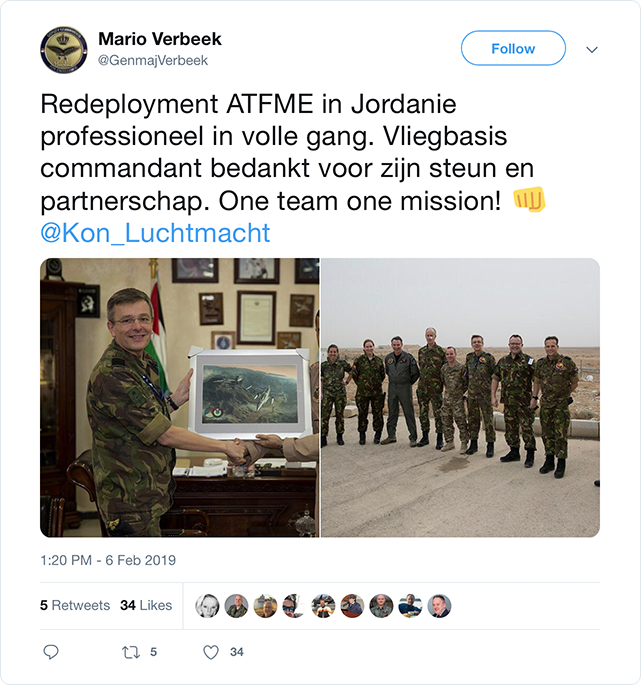Click first liker avatar with white face
Image resolution: width=641 pixels, height=685 pixels.
(x=207, y=606)
